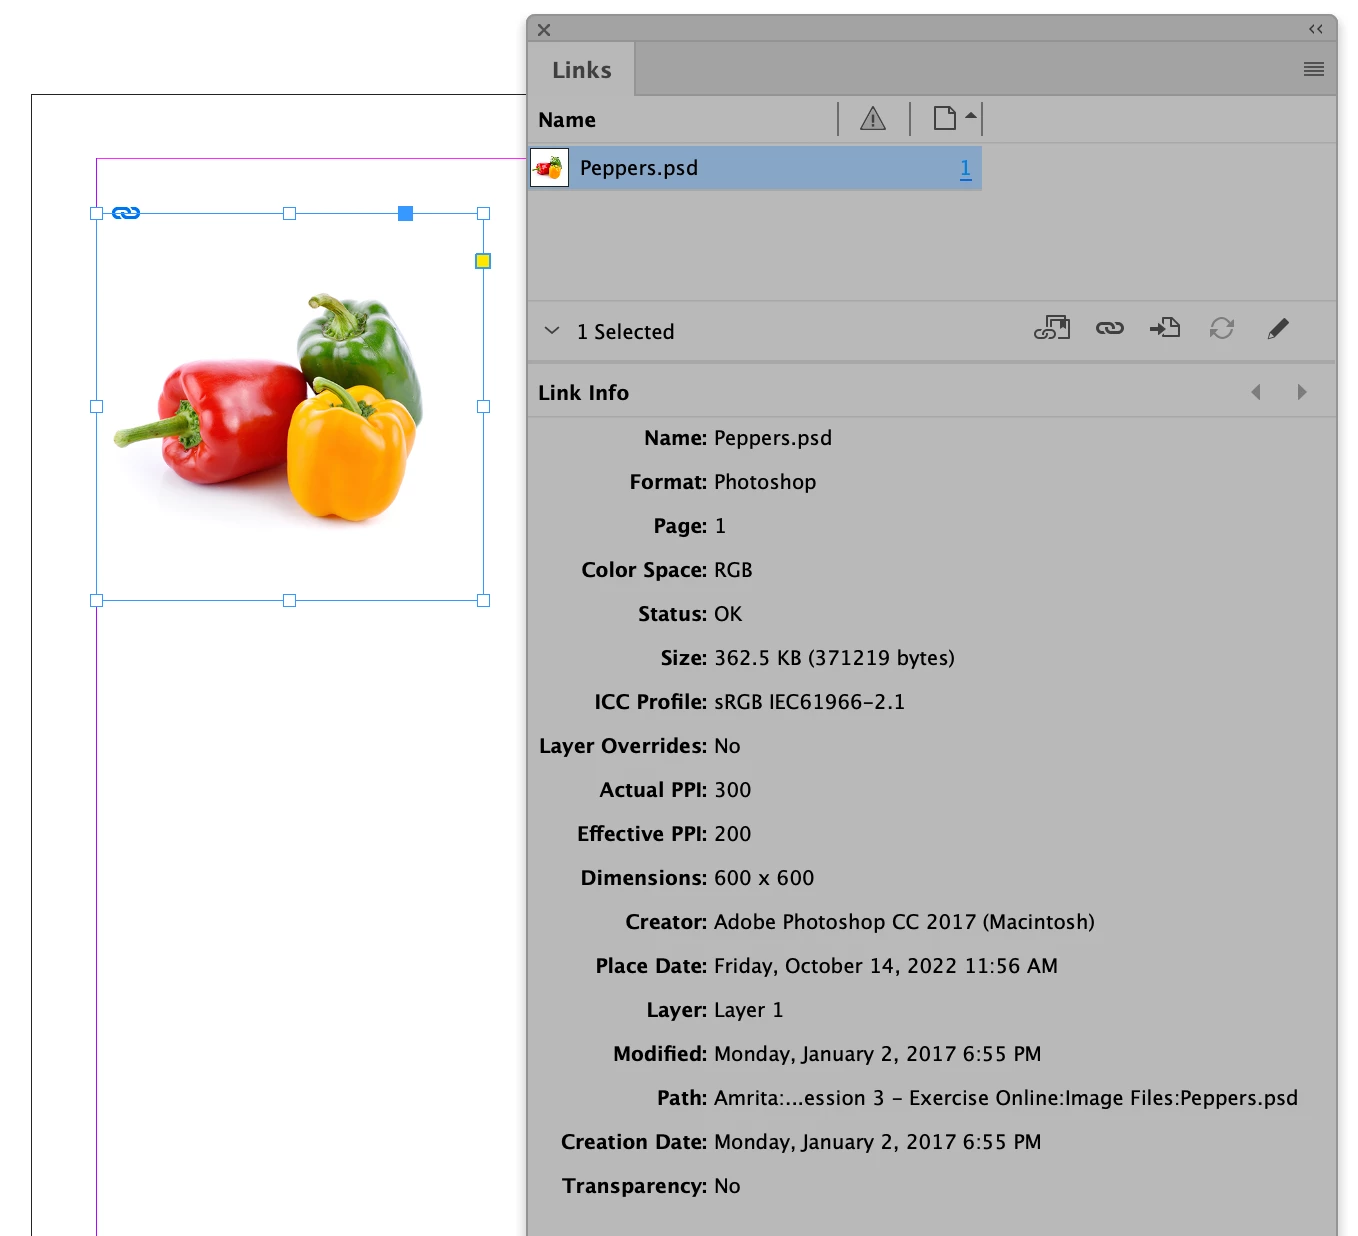This screenshot has height=1236, width=1358.
Task: Click the Relink from CC Libraries icon
Action: pyautogui.click(x=1052, y=328)
